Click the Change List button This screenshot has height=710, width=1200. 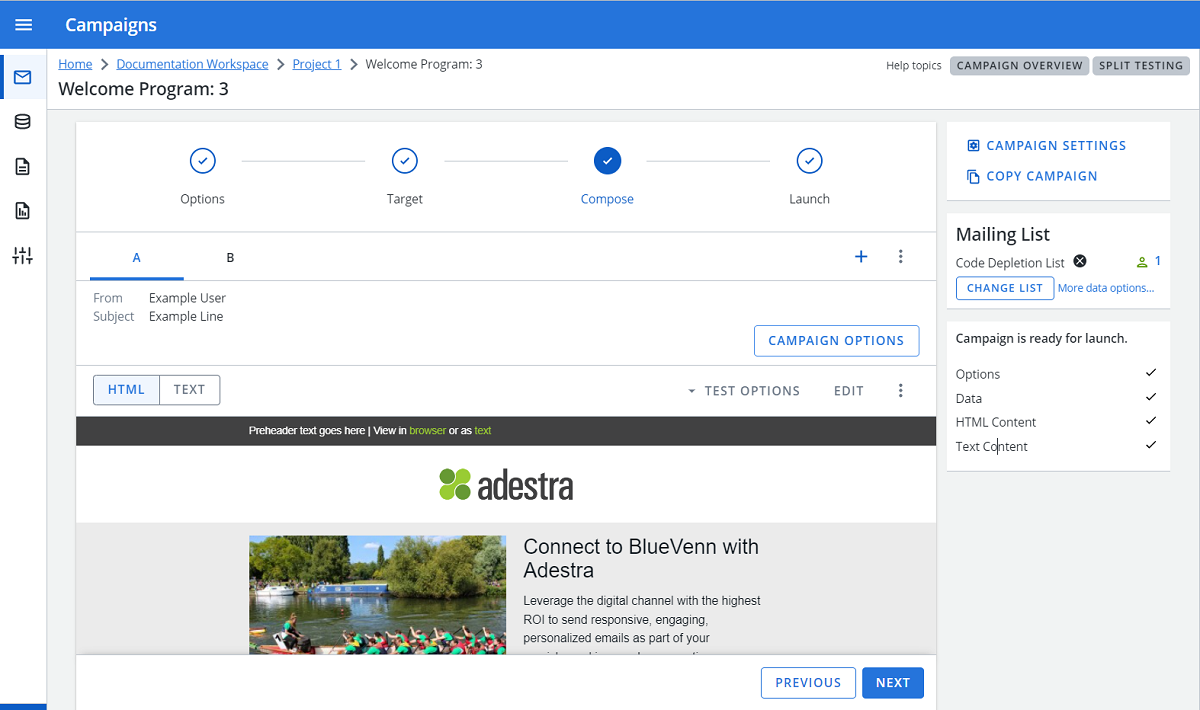1005,288
